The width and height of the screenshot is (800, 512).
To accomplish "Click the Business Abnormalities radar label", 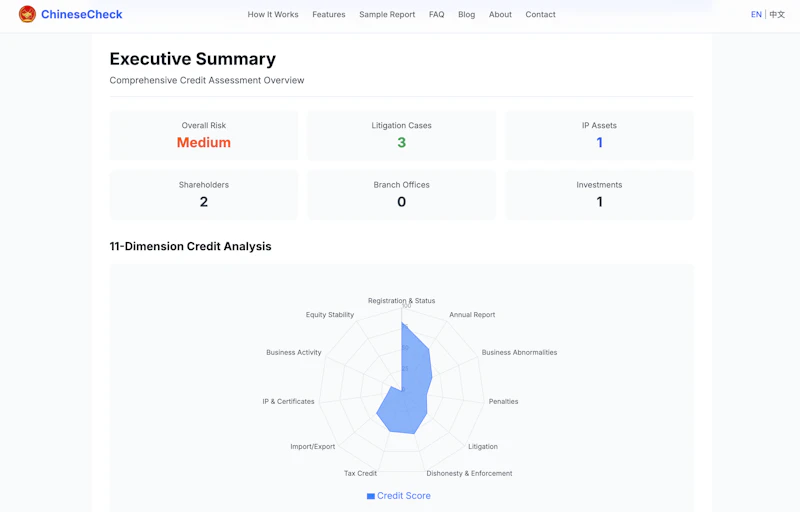I will (x=519, y=352).
